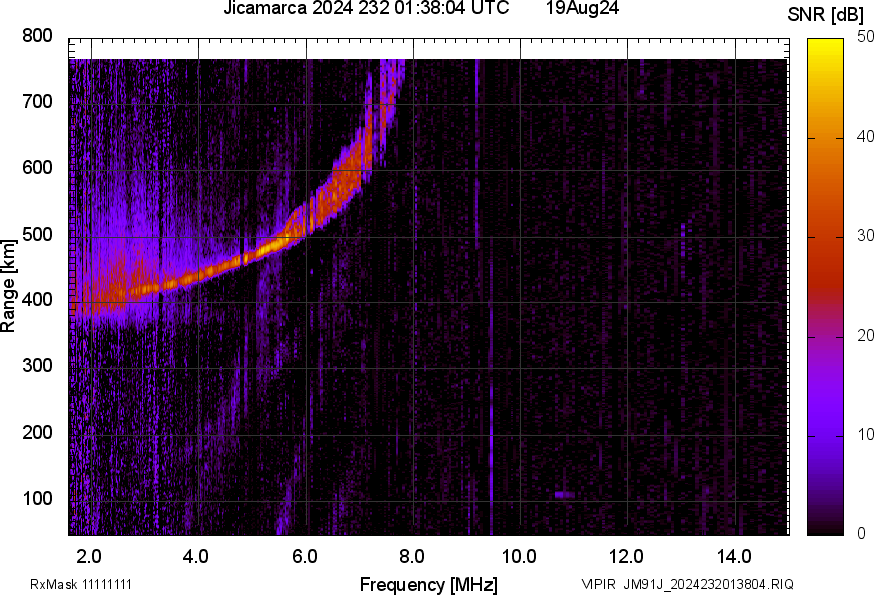Screen dimensions: 874x595
Task: Click the 2.0 frequency tick label
Action: (x=89, y=556)
